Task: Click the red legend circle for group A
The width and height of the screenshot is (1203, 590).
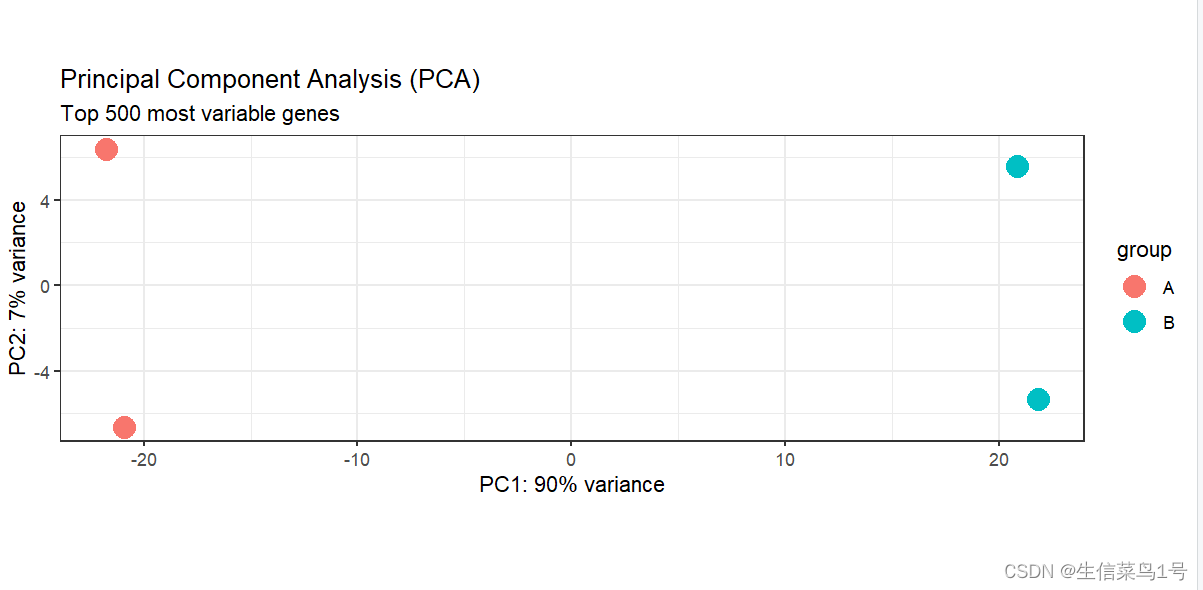Action: click(x=1134, y=287)
